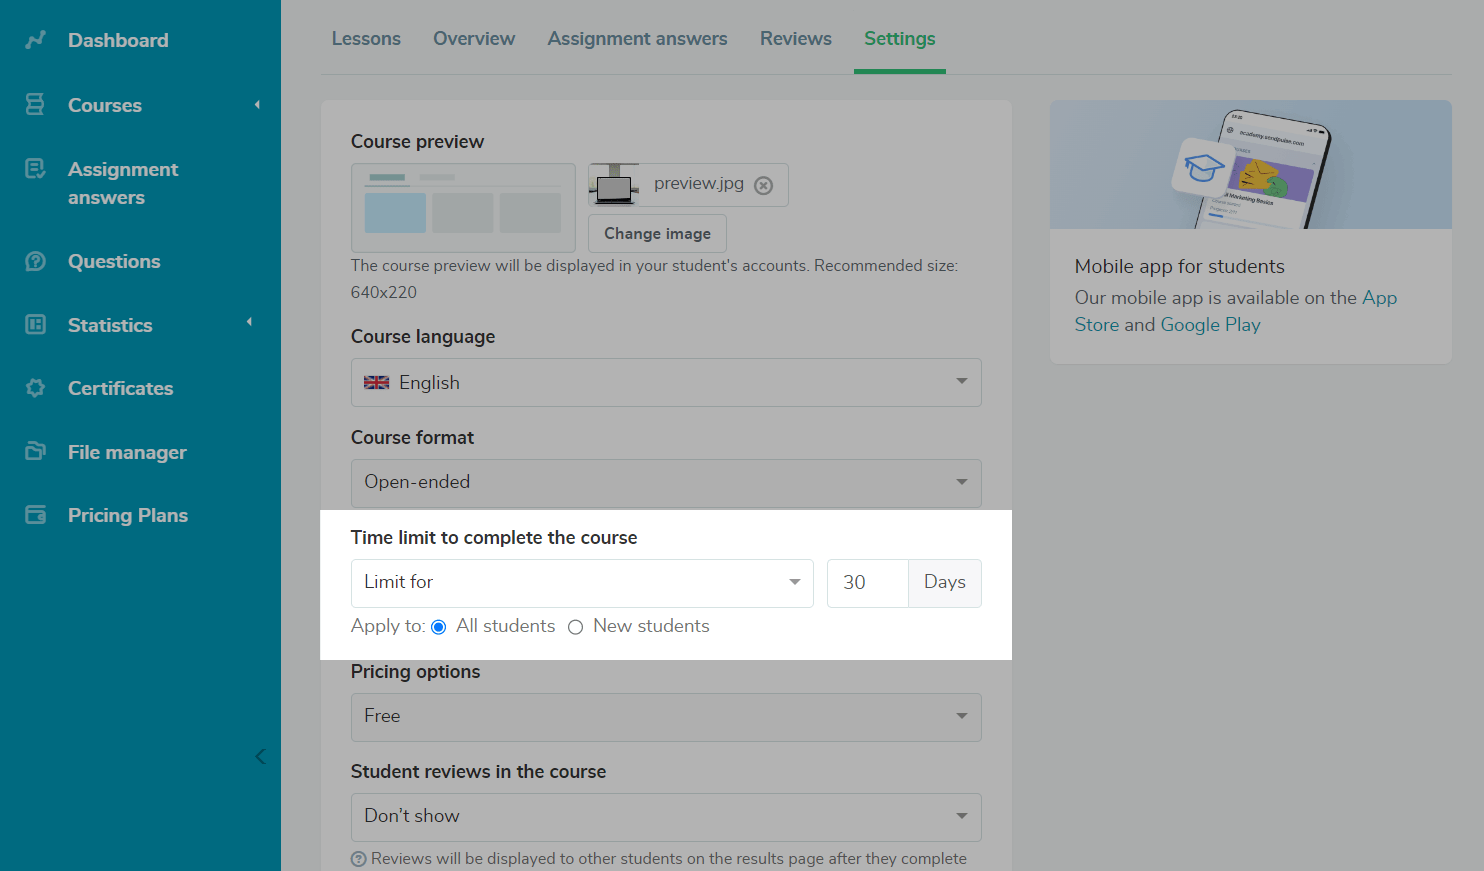Expand the Courses submenu arrow
This screenshot has width=1484, height=871.
257,105
